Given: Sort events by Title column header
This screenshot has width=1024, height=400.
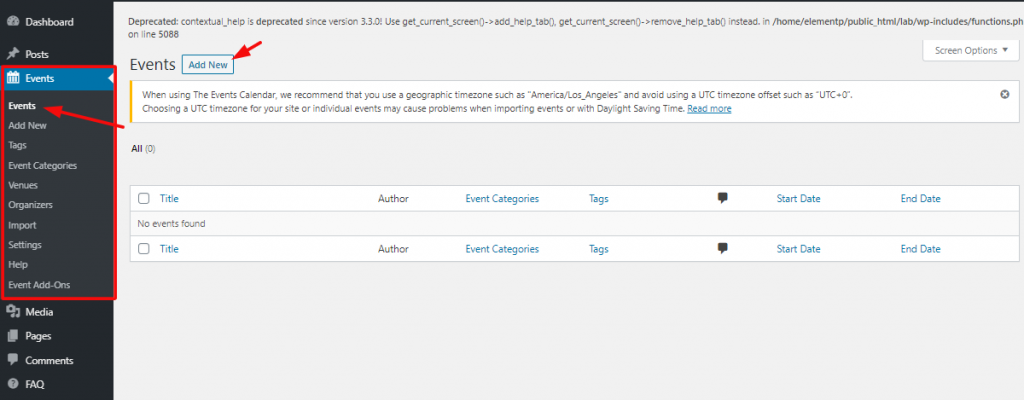Looking at the screenshot, I should [169, 199].
